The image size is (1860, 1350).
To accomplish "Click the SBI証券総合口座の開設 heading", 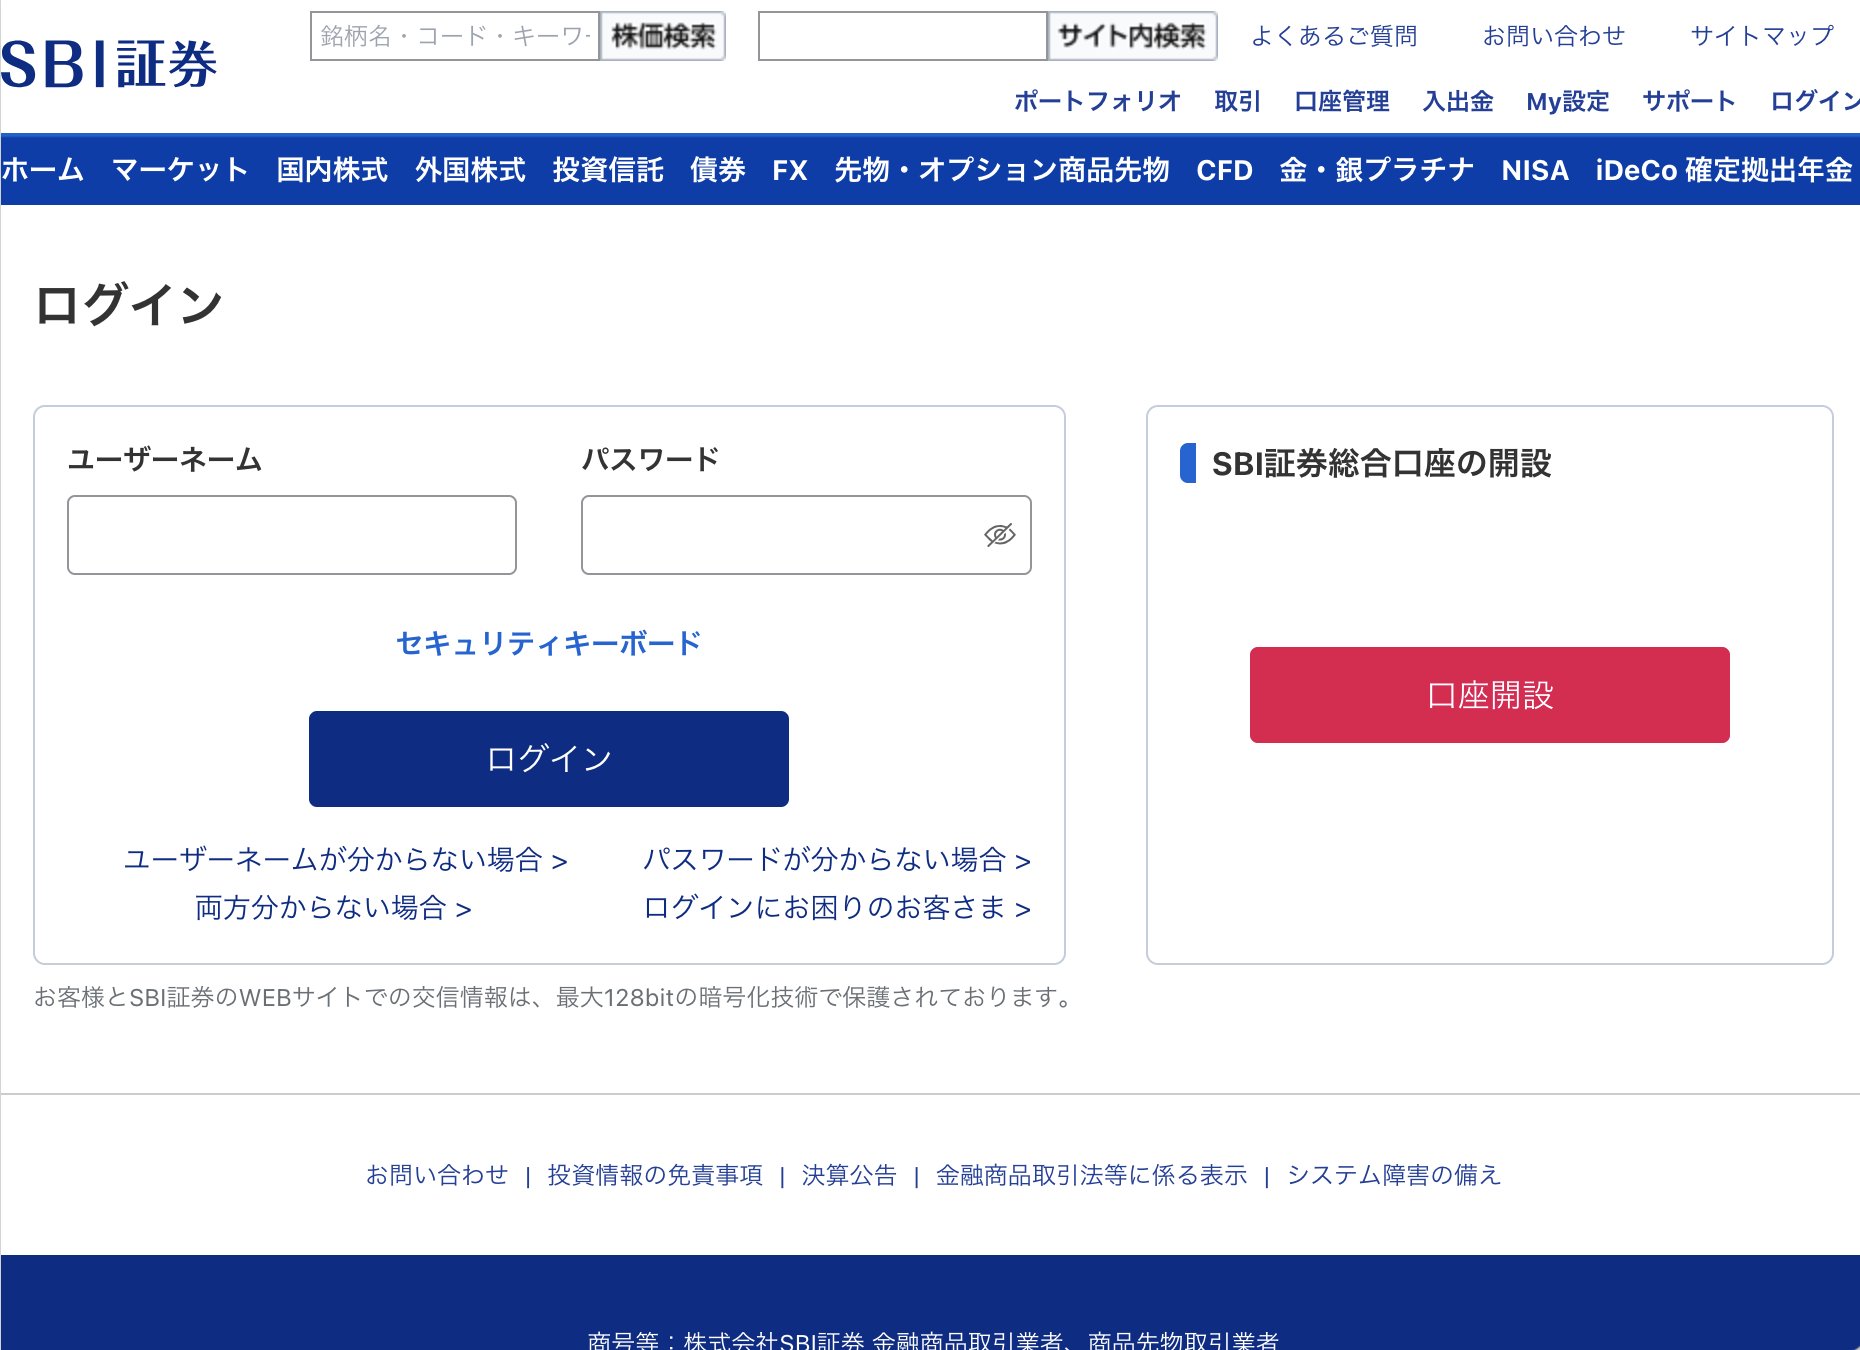I will click(x=1381, y=463).
